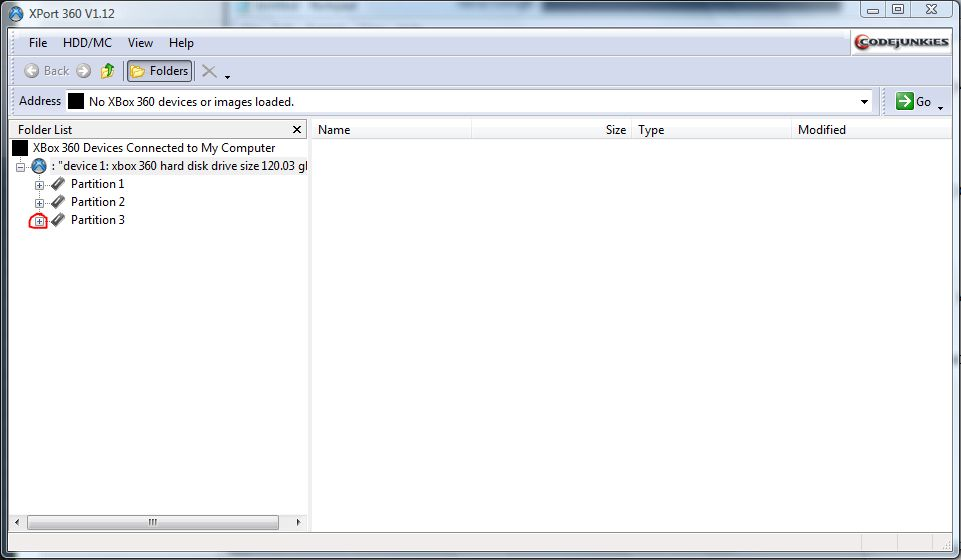Click XPort 360 title bar app icon

pos(16,13)
